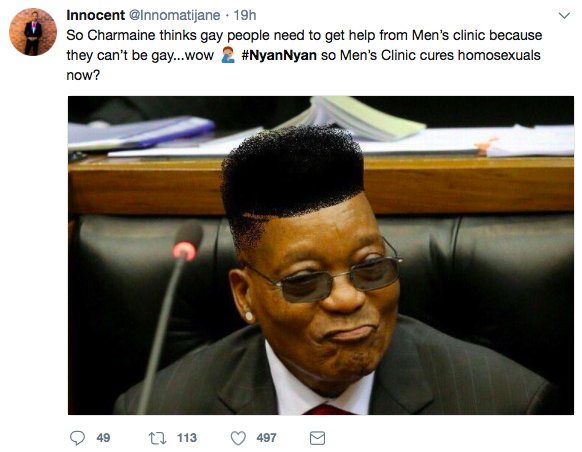
Task: Expand the tweet options chevron
Action: coord(564,16)
